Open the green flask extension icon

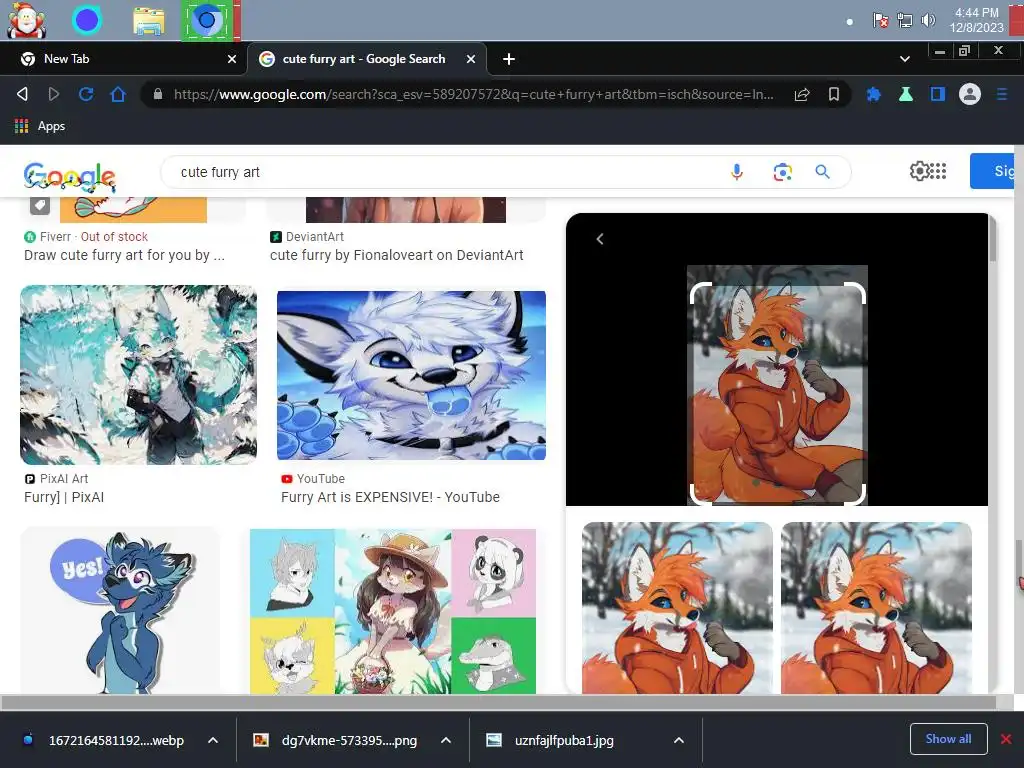click(x=905, y=94)
